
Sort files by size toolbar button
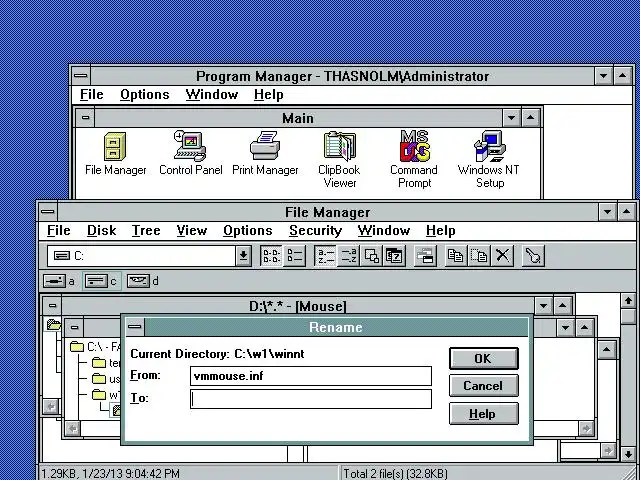pyautogui.click(x=371, y=256)
